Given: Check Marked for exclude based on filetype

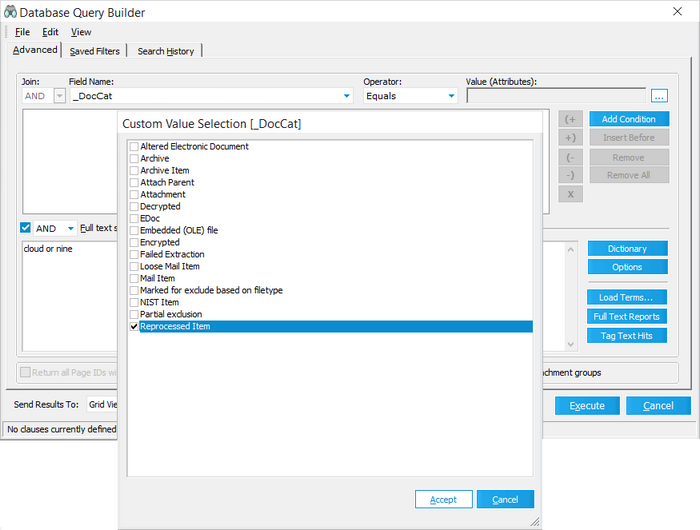Looking at the screenshot, I should (134, 291).
